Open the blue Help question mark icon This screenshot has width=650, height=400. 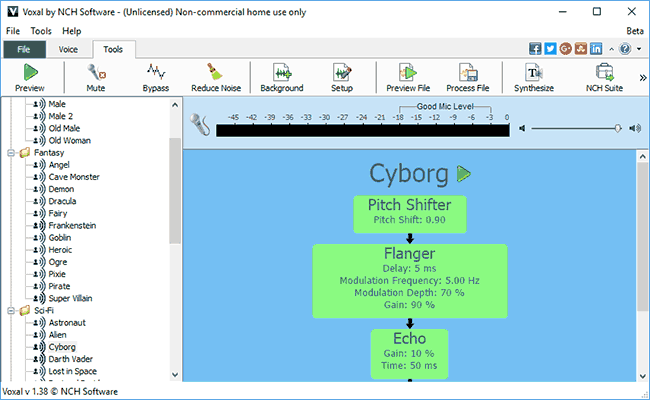(625, 49)
